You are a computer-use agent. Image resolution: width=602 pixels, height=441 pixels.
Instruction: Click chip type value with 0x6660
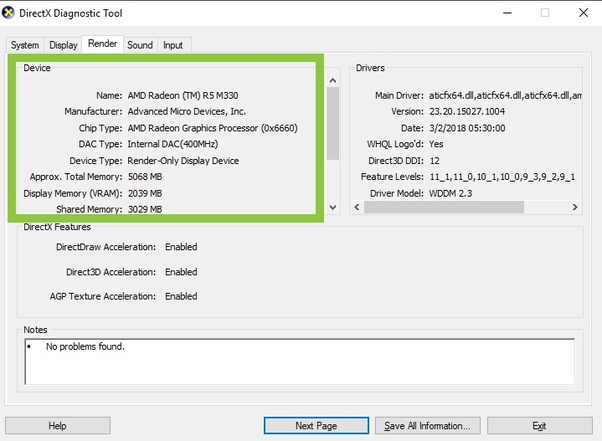pos(213,128)
